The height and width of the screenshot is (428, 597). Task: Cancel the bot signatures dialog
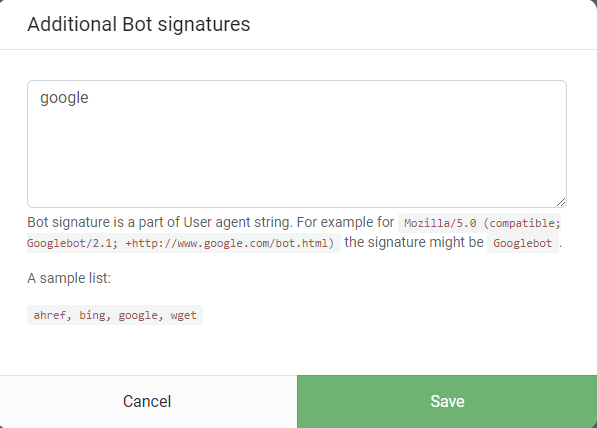click(148, 401)
